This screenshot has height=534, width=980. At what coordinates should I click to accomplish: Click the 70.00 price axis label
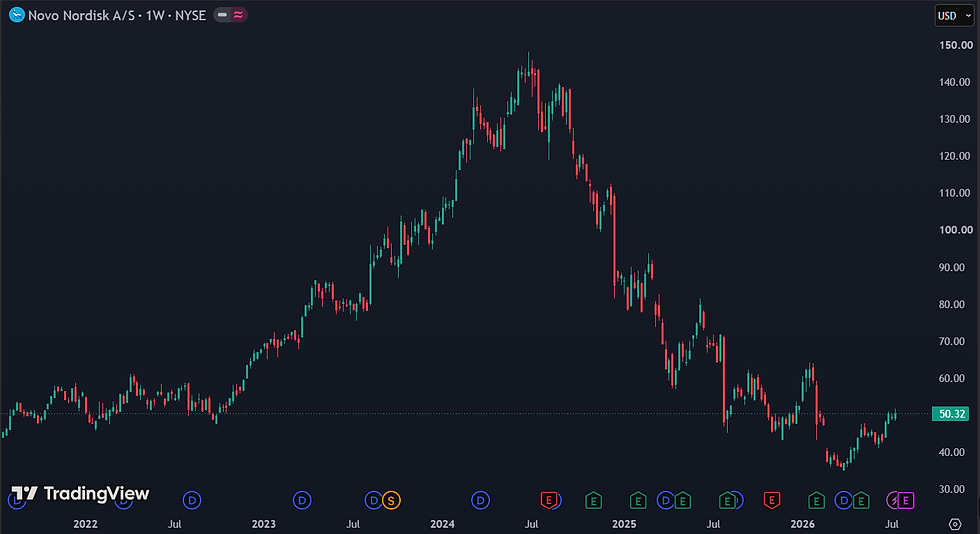952,341
